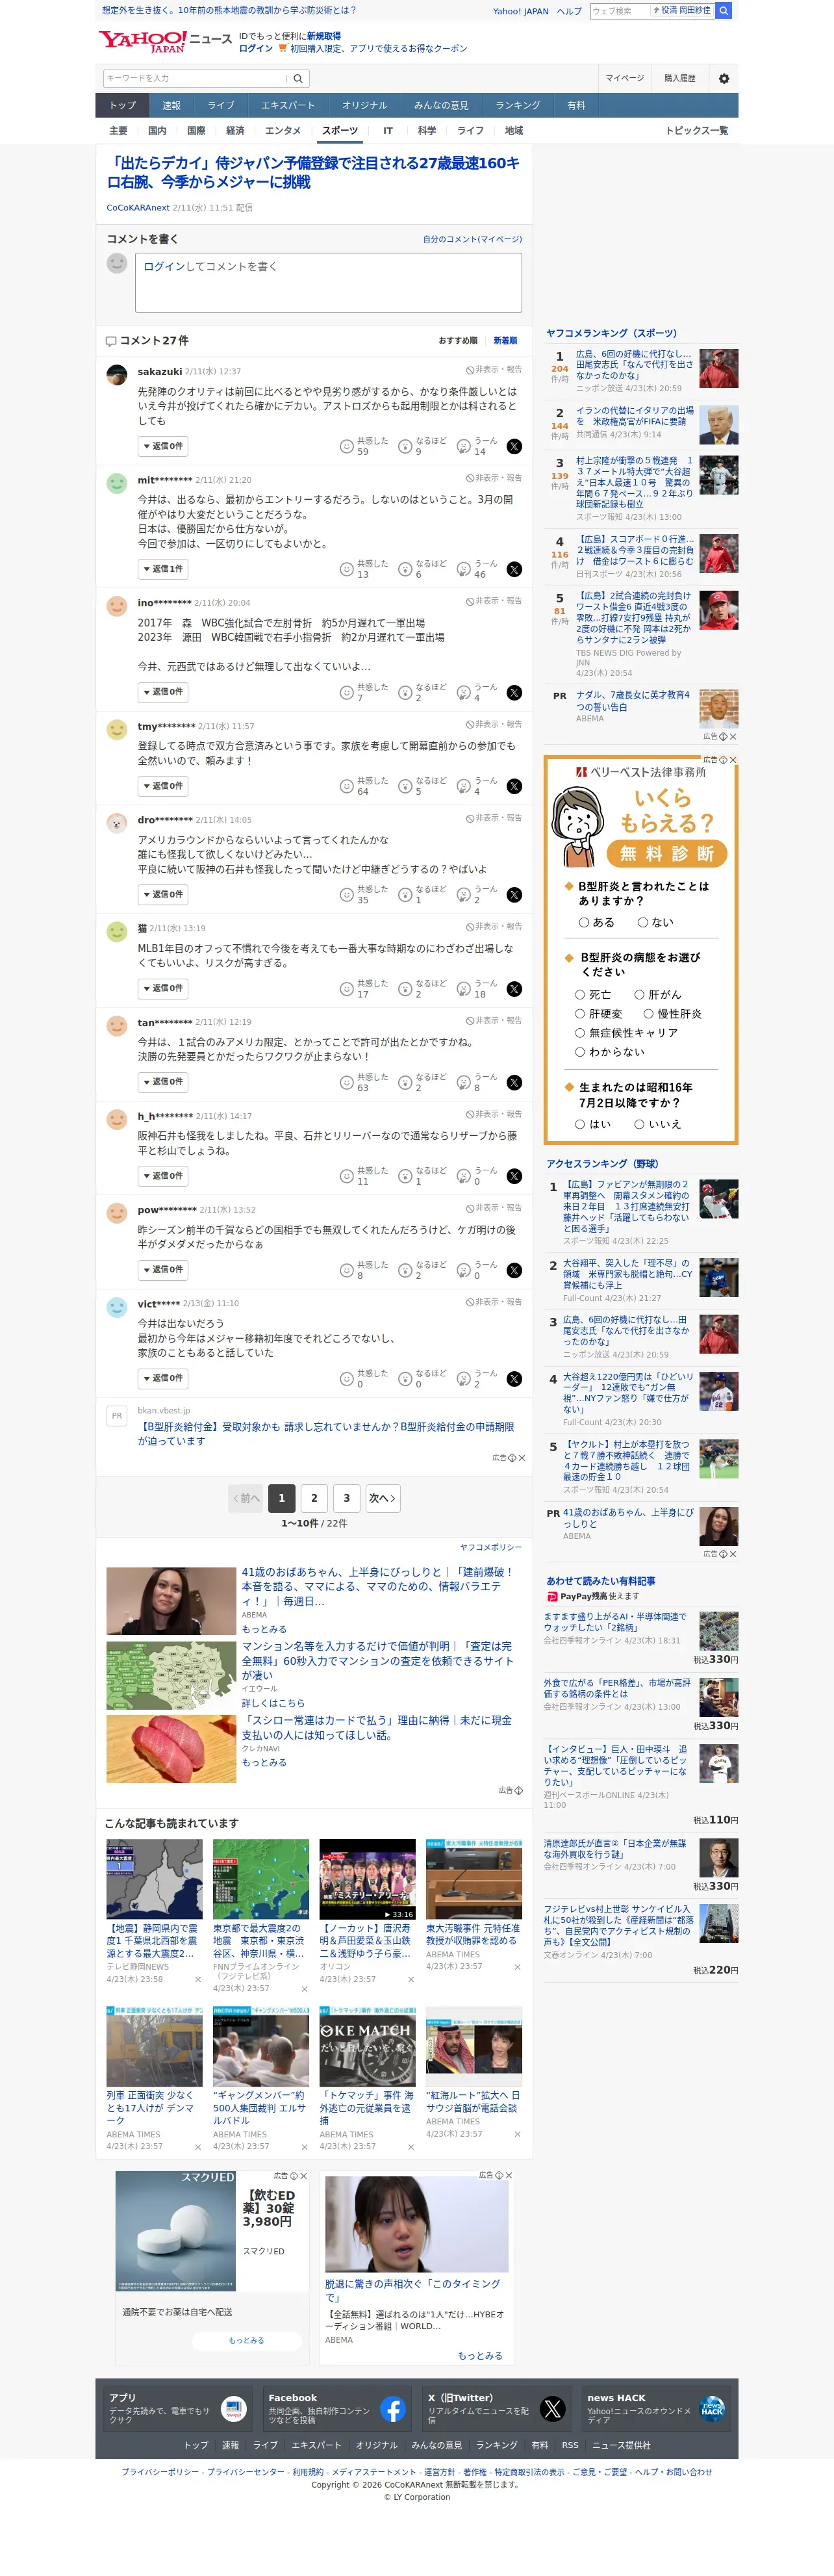Select 慢性肝炎 radio option in ad

point(648,1014)
